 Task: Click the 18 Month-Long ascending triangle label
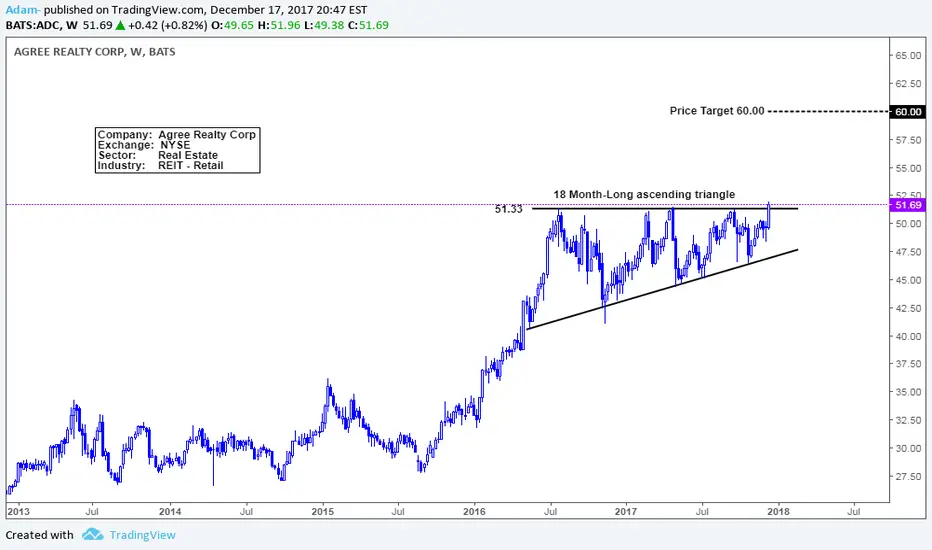point(644,194)
